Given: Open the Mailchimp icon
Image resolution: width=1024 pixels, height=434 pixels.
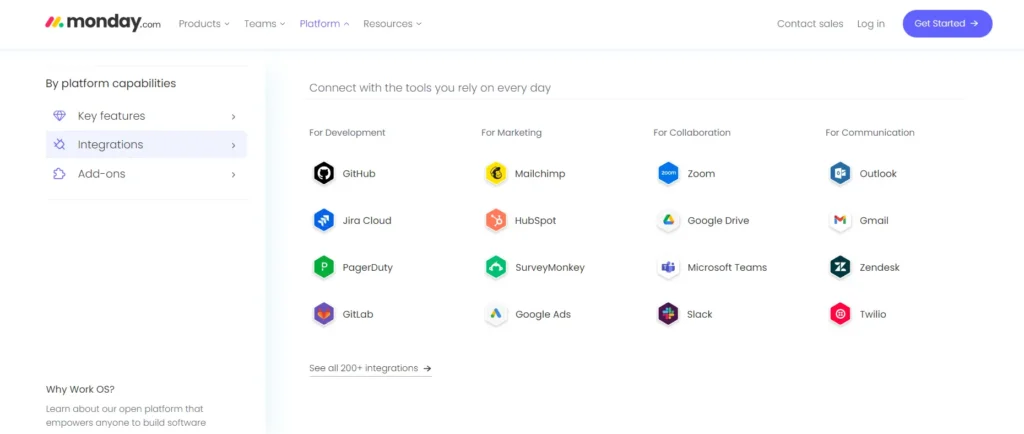Looking at the screenshot, I should pos(496,174).
